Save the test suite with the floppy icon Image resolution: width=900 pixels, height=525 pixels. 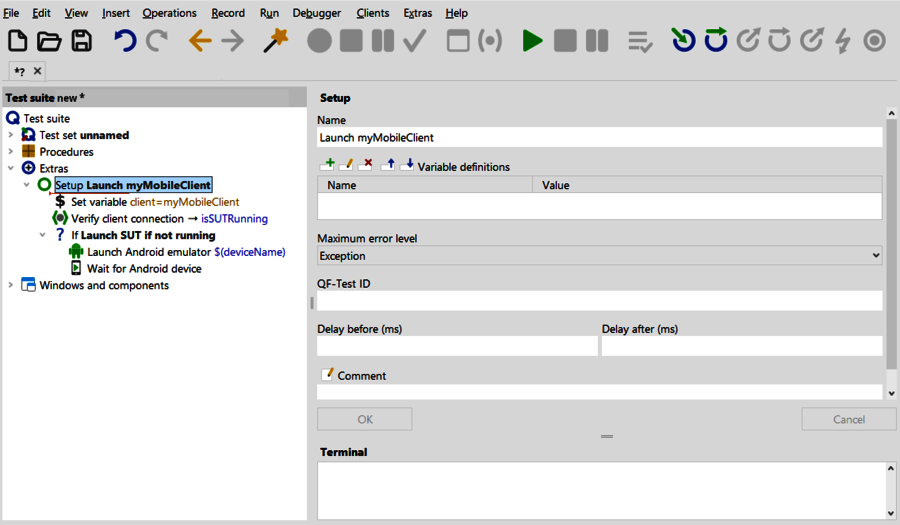point(81,41)
